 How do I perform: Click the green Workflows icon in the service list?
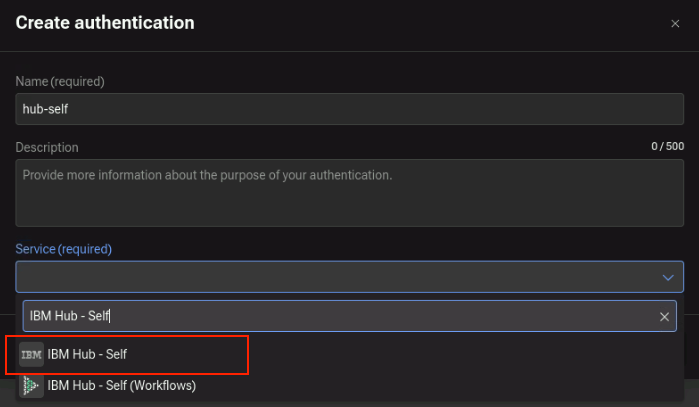[31, 386]
